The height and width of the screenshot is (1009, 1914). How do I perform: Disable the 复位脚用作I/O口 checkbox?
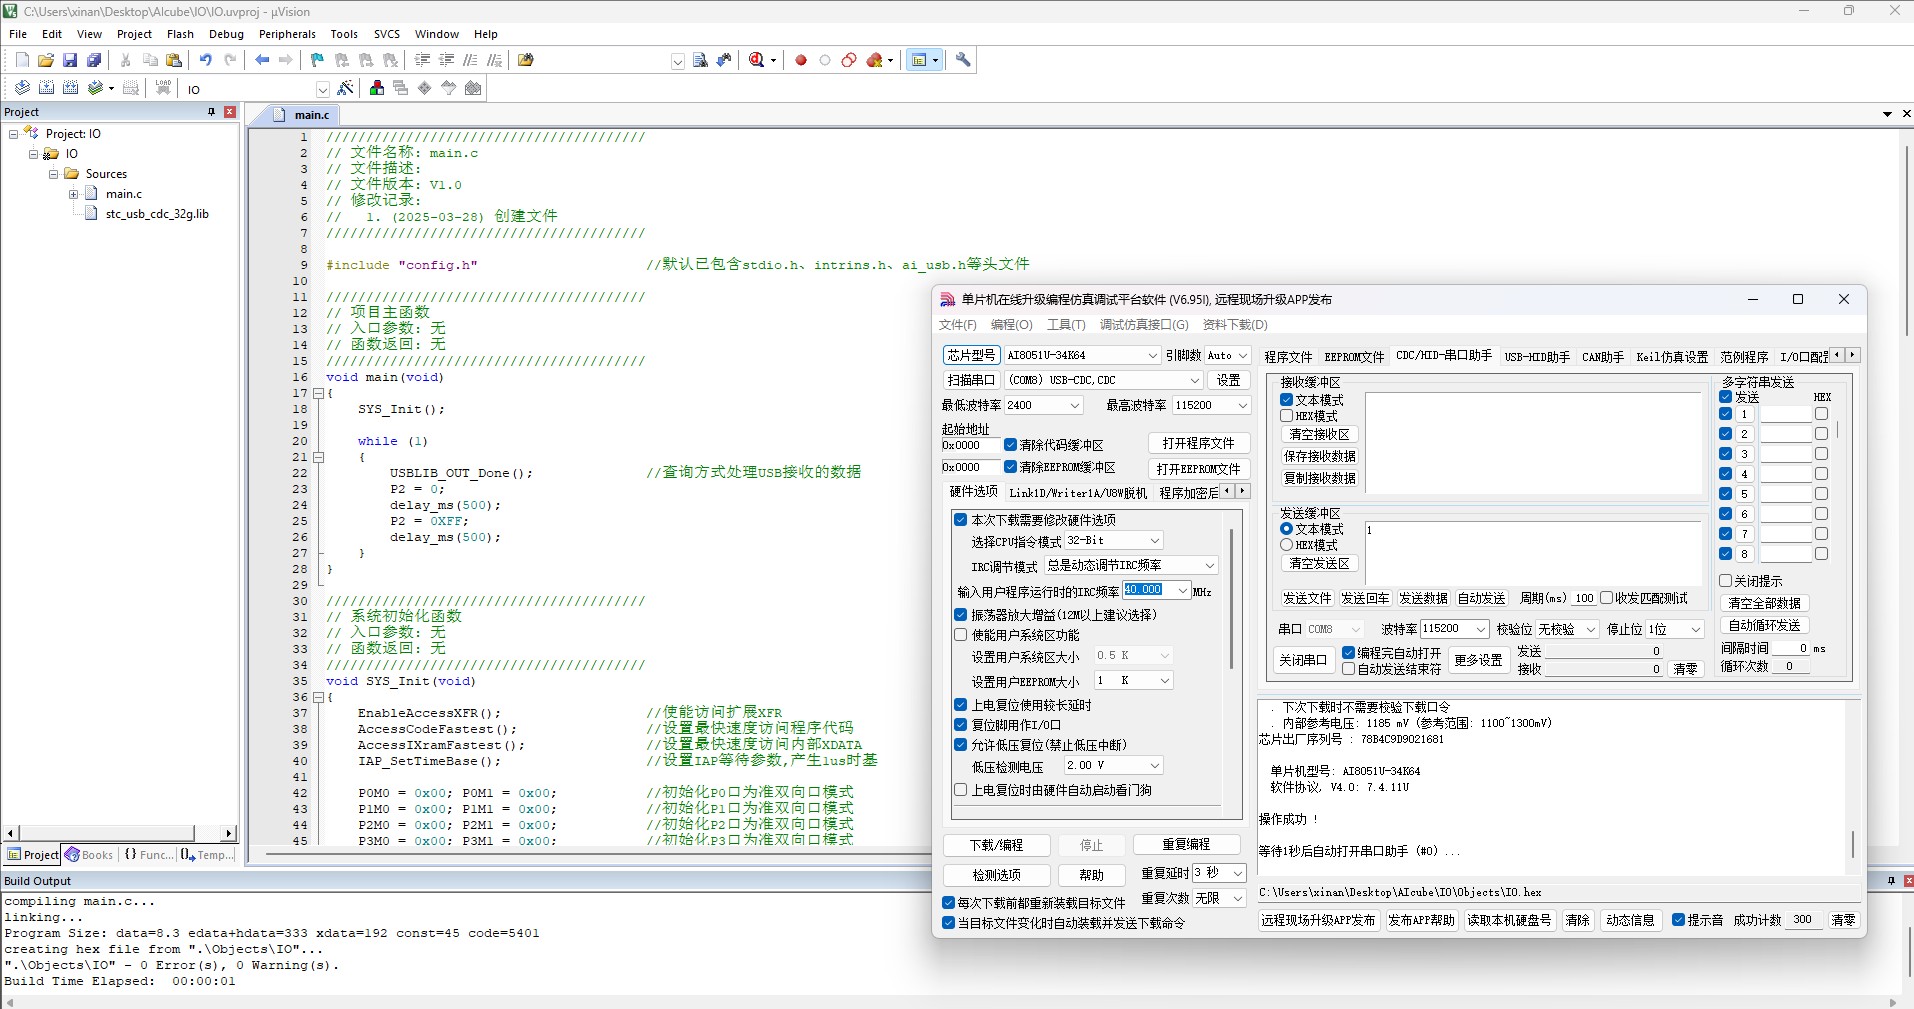coord(961,725)
